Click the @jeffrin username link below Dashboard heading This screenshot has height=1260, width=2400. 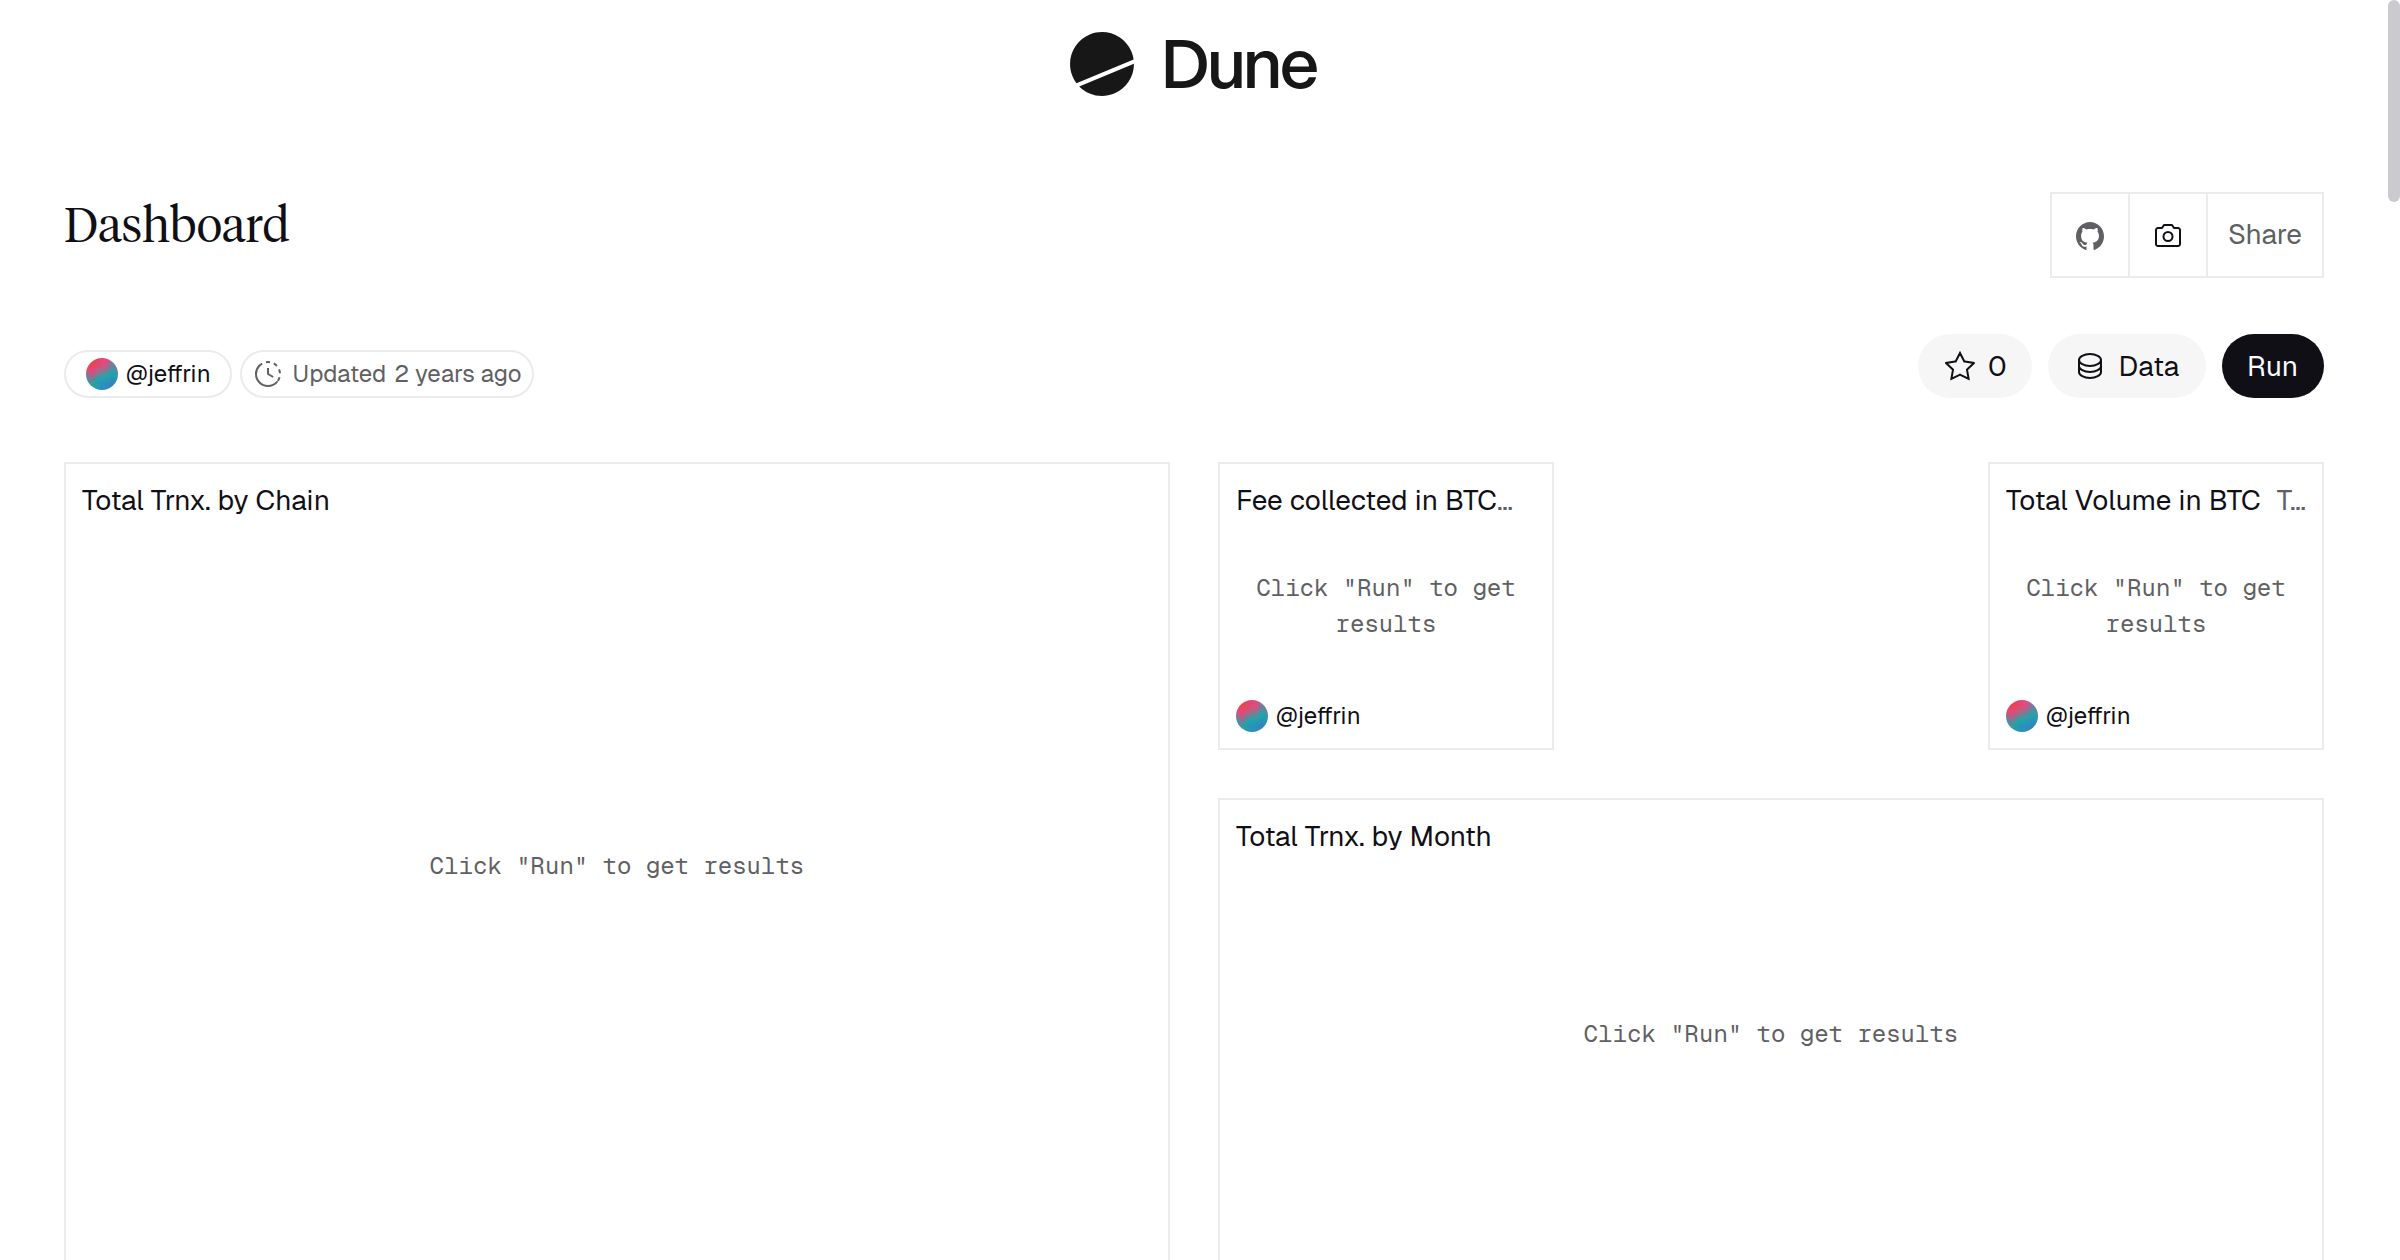pyautogui.click(x=168, y=373)
